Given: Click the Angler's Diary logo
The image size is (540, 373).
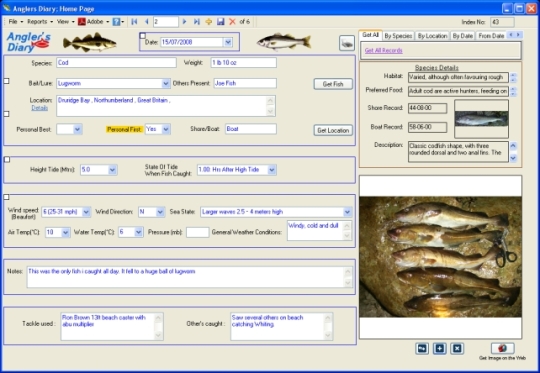Looking at the screenshot, I should [x=29, y=42].
